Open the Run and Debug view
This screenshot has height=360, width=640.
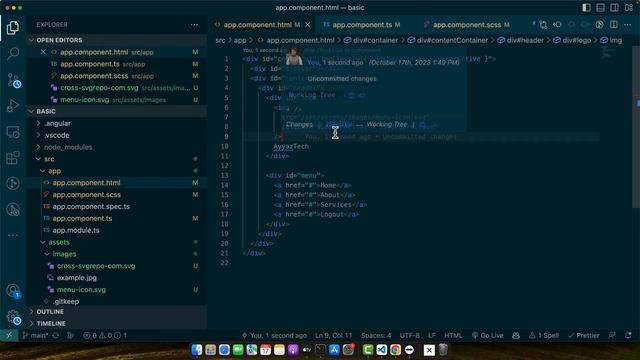coord(13,106)
